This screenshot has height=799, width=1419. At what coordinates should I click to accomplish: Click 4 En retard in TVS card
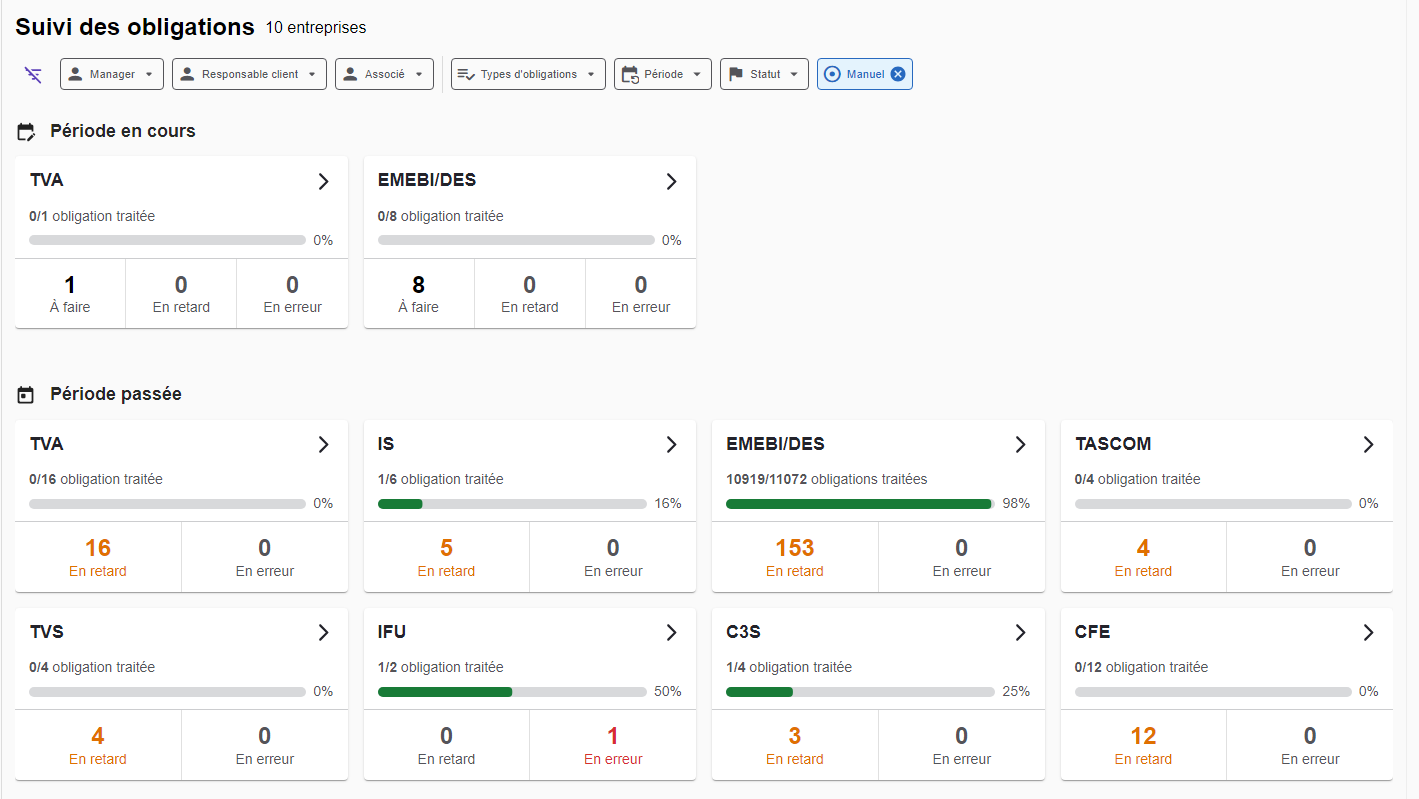click(98, 745)
